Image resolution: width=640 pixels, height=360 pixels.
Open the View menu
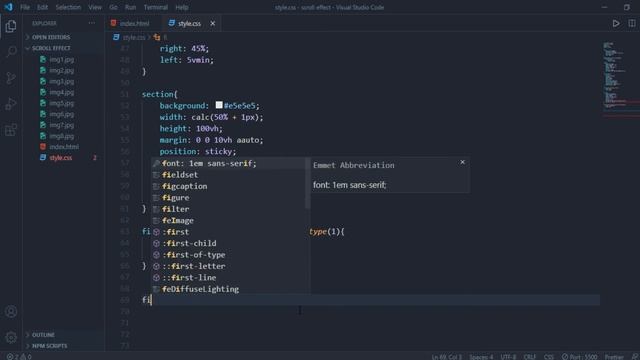tap(95, 7)
